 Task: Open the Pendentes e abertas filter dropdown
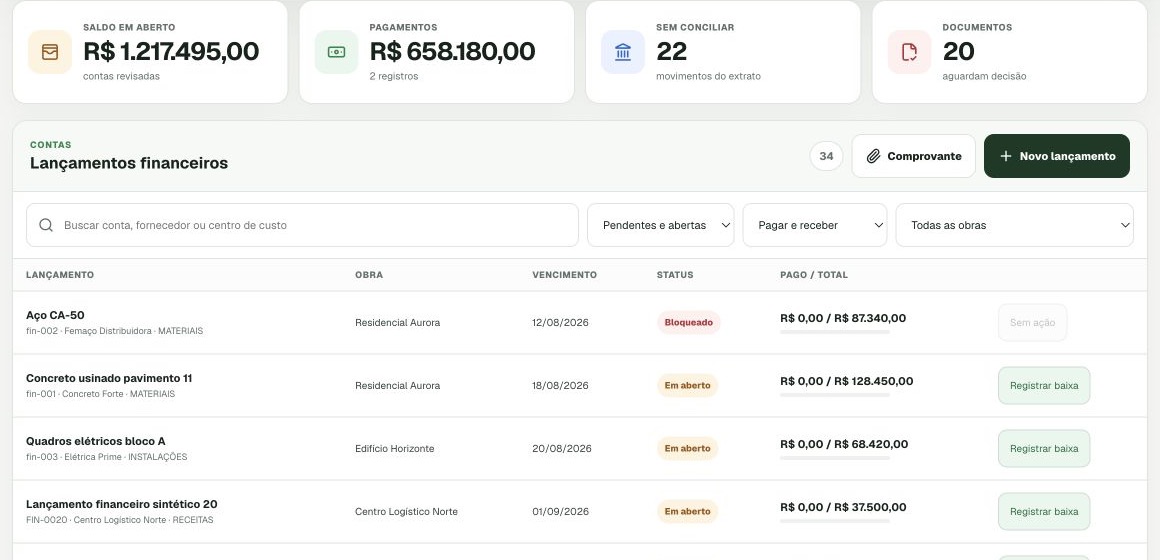[661, 225]
